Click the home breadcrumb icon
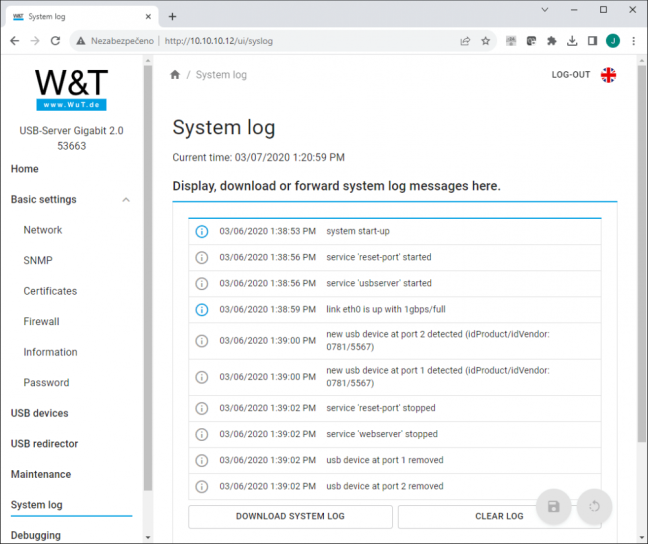The height and width of the screenshot is (544, 648). pyautogui.click(x=175, y=75)
